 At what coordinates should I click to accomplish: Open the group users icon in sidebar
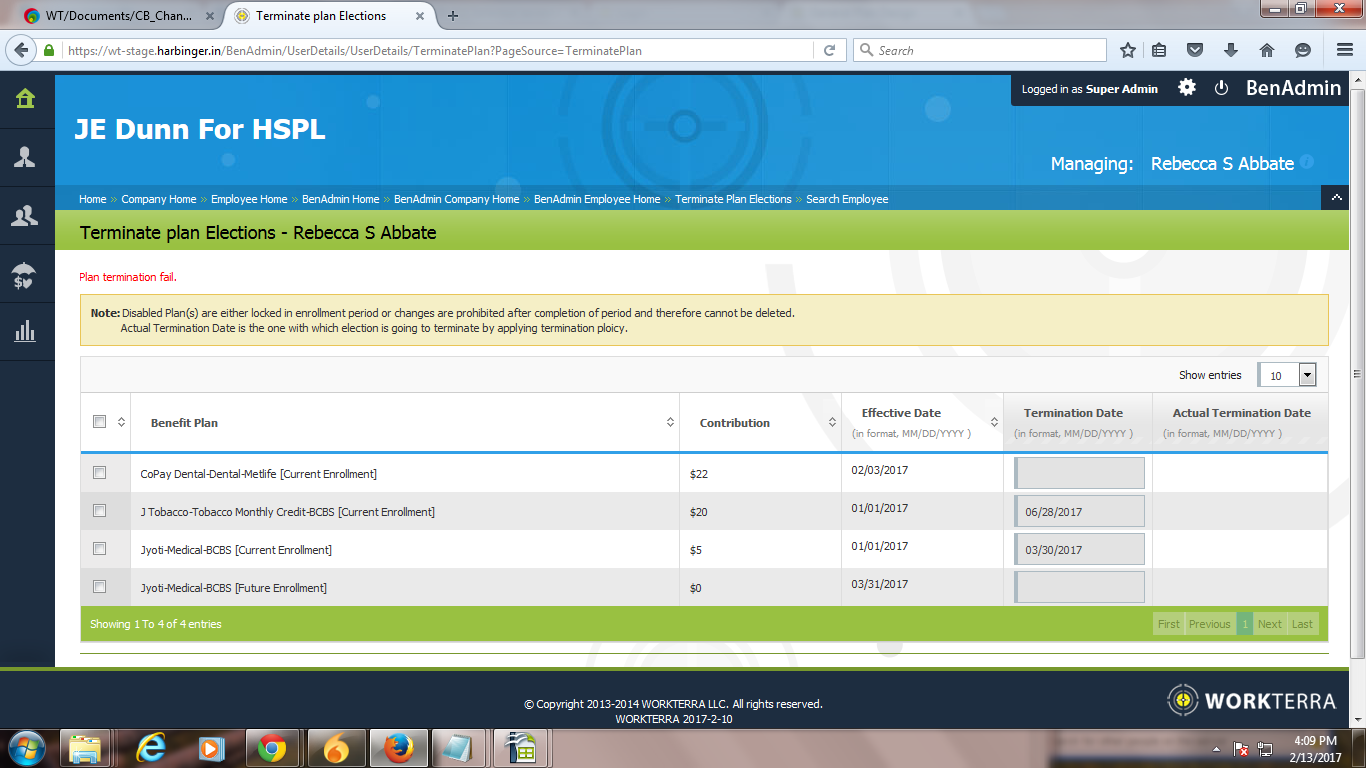click(25, 216)
